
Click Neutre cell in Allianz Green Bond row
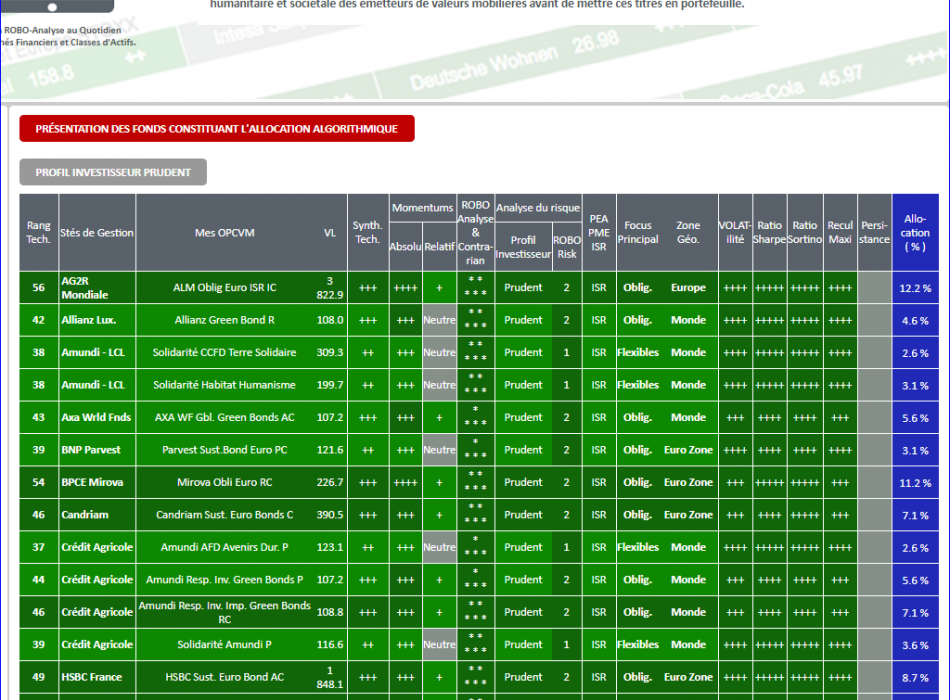[439, 320]
